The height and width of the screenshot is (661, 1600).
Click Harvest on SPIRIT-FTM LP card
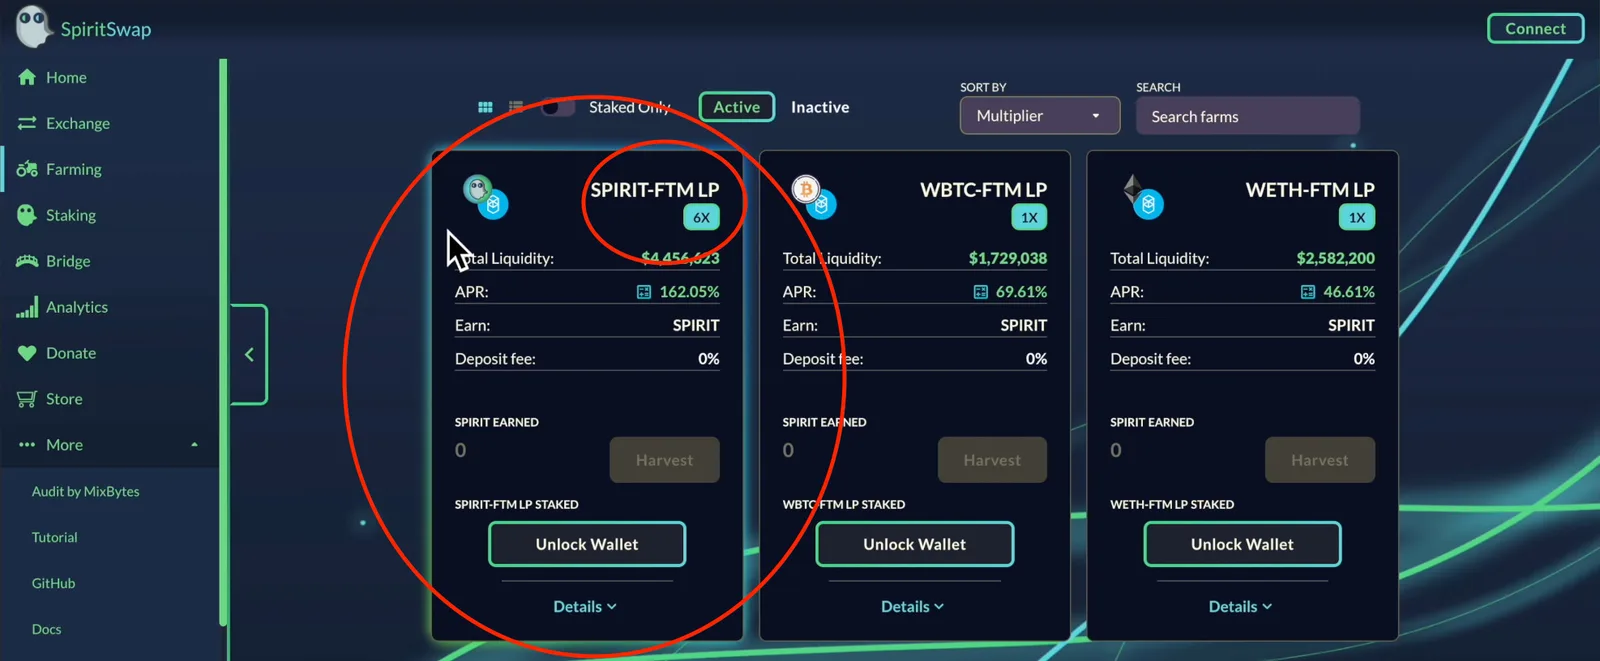(x=665, y=460)
